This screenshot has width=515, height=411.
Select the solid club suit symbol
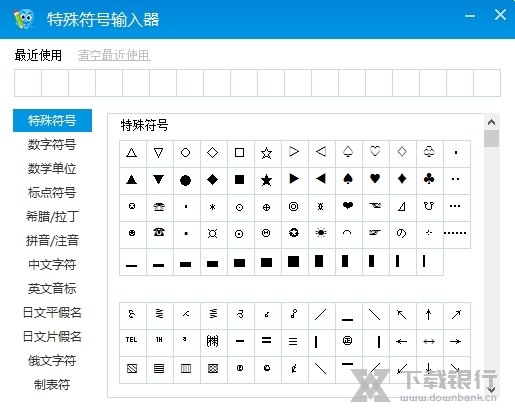click(429, 180)
